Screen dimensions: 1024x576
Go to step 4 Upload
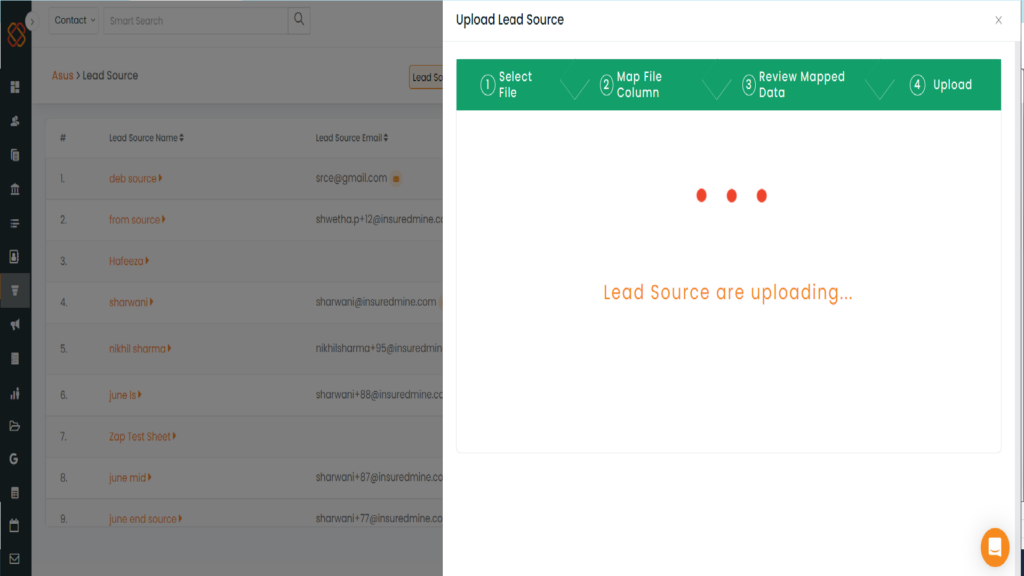[941, 84]
